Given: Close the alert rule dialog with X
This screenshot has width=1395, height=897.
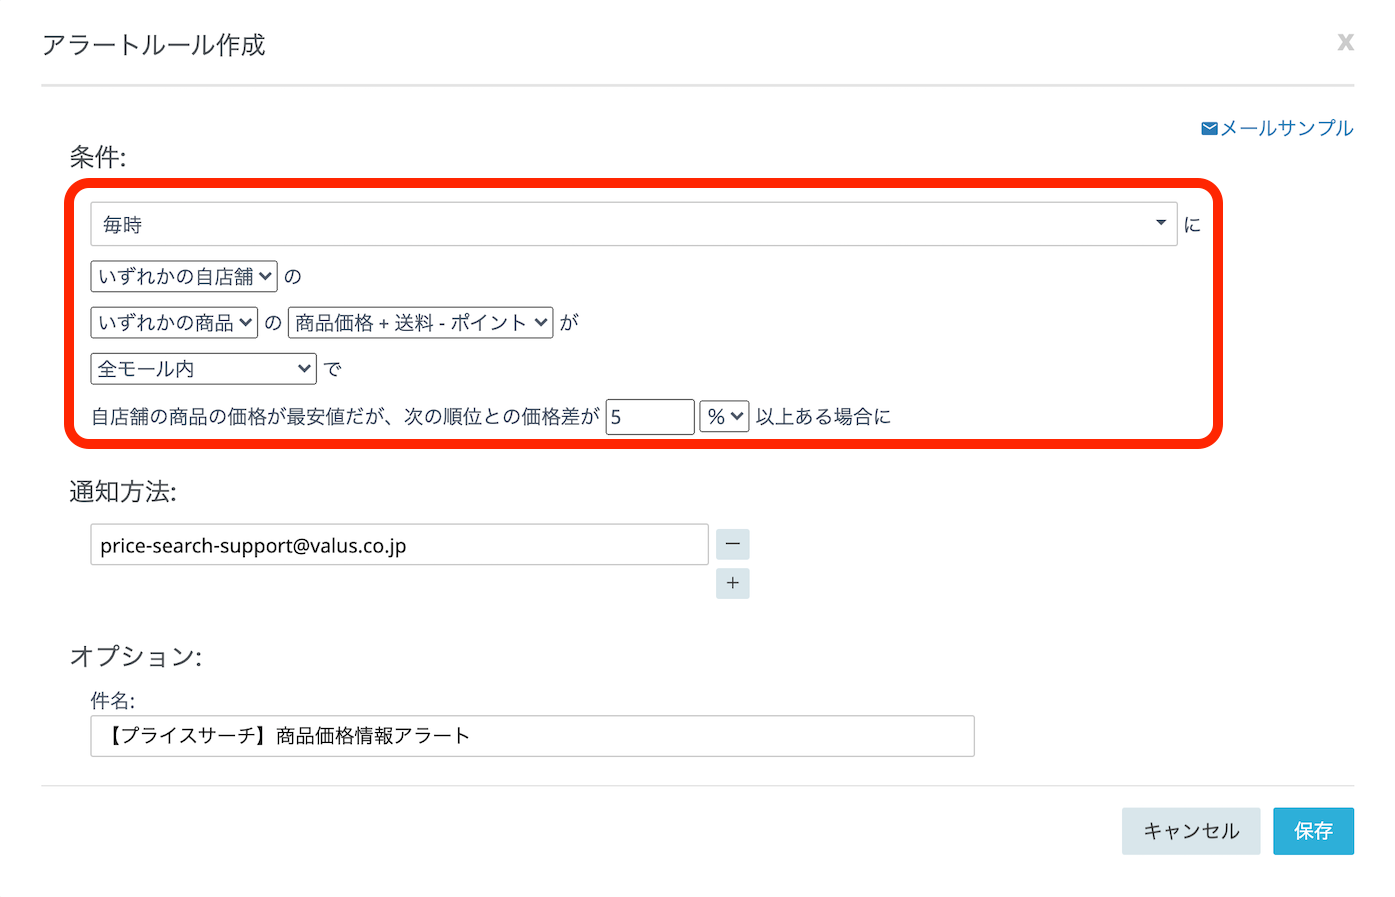Looking at the screenshot, I should (1345, 42).
